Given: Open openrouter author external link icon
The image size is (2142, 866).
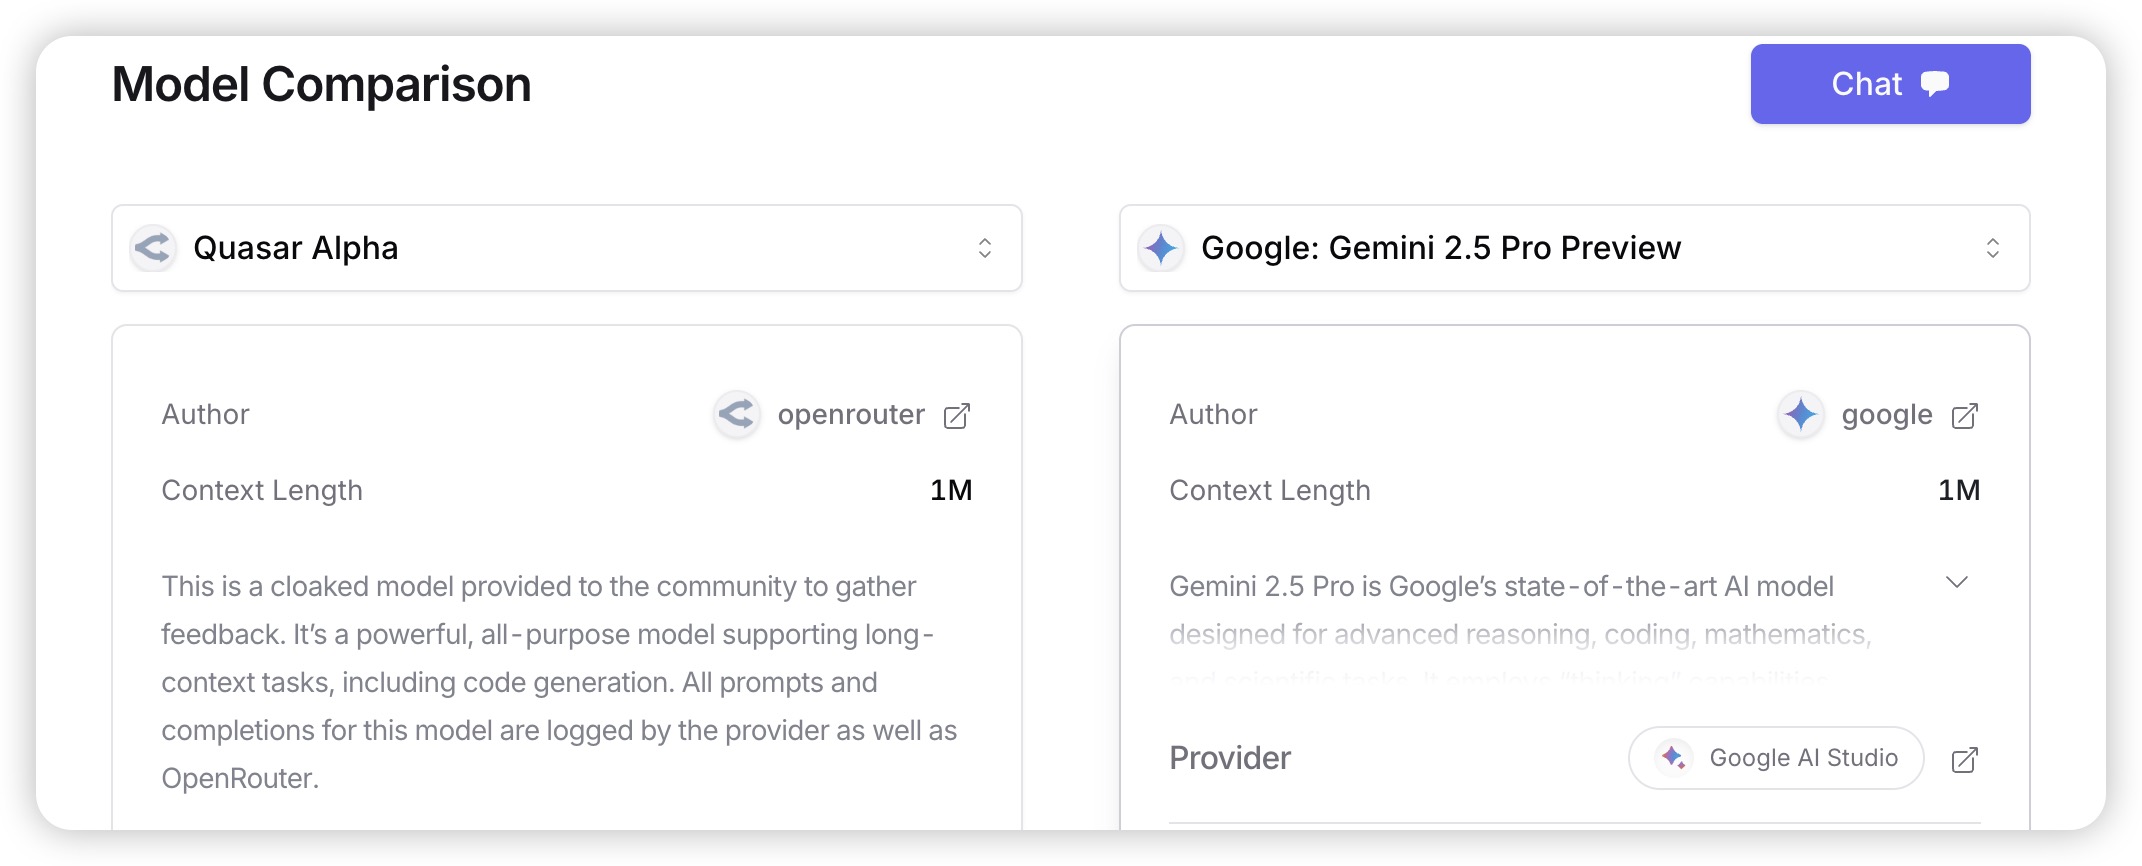Looking at the screenshot, I should [957, 416].
